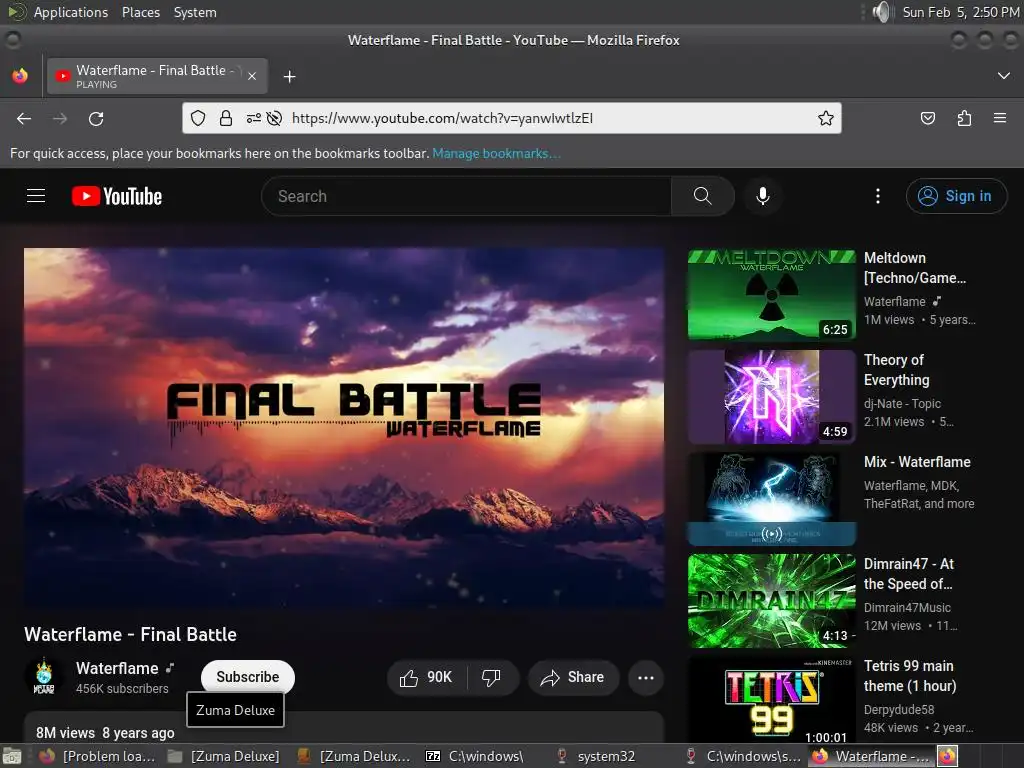Viewport: 1024px width, 768px height.
Task: Open the Manage bookmarks link
Action: 496,153
